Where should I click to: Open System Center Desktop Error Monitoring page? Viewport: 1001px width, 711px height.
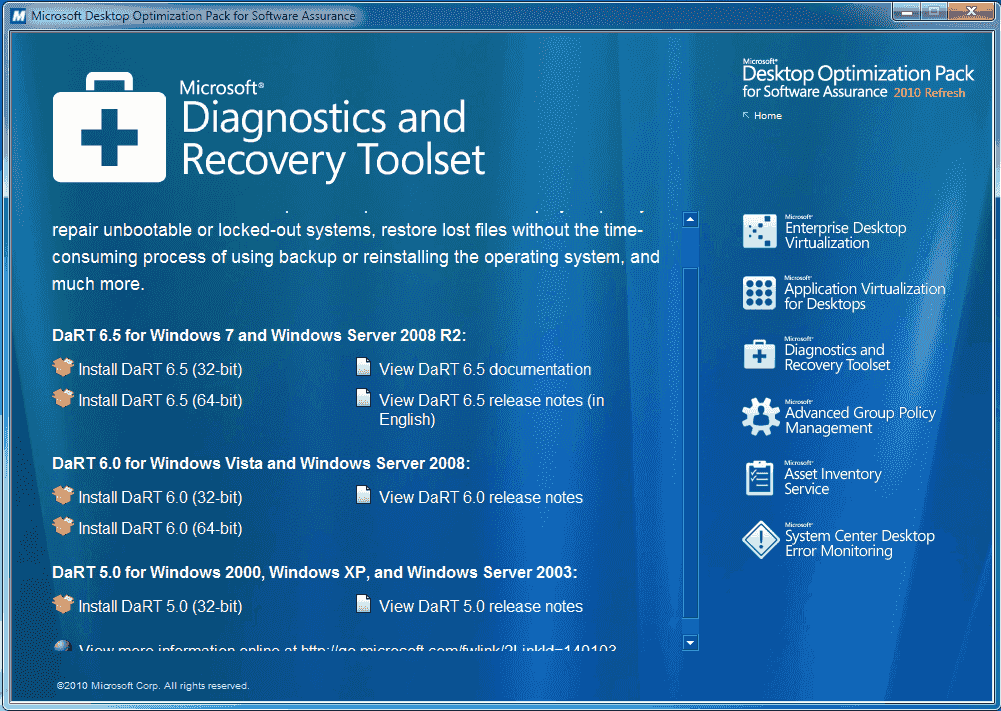(x=859, y=543)
